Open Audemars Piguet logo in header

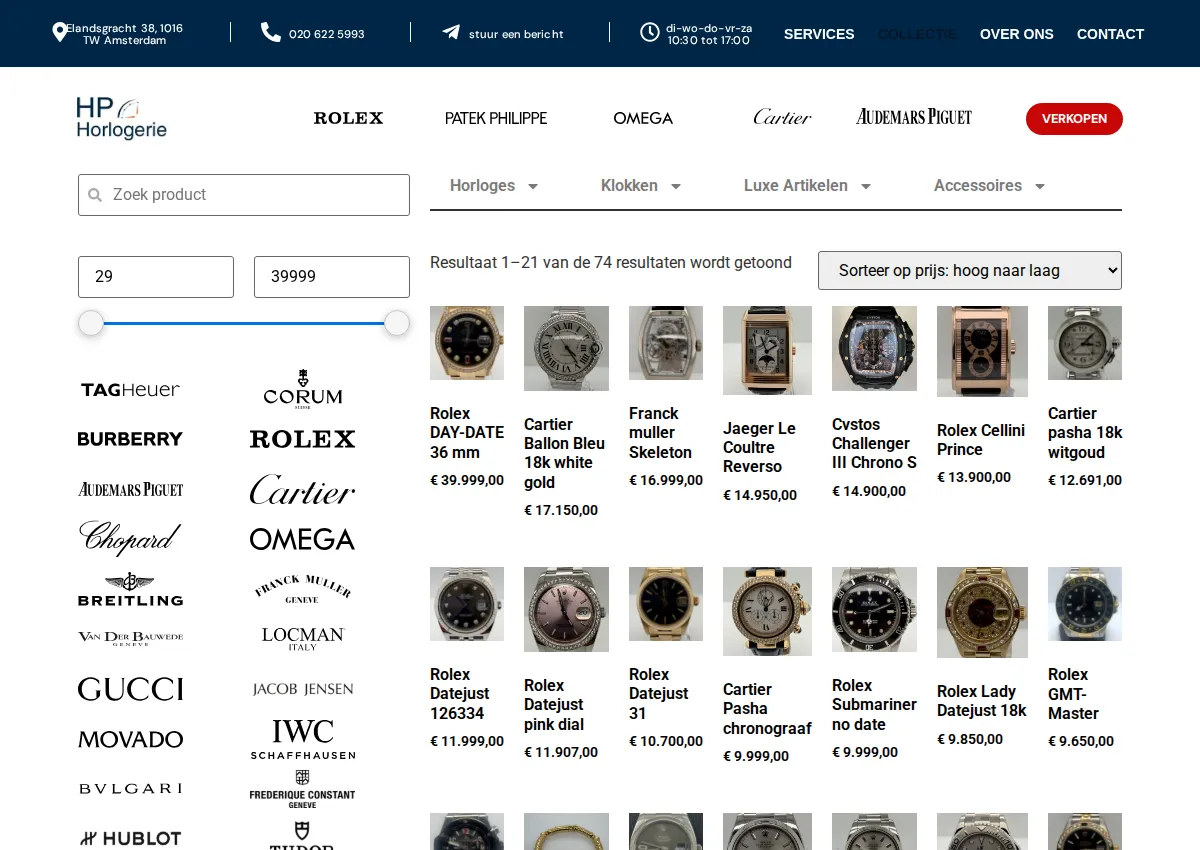coord(914,117)
